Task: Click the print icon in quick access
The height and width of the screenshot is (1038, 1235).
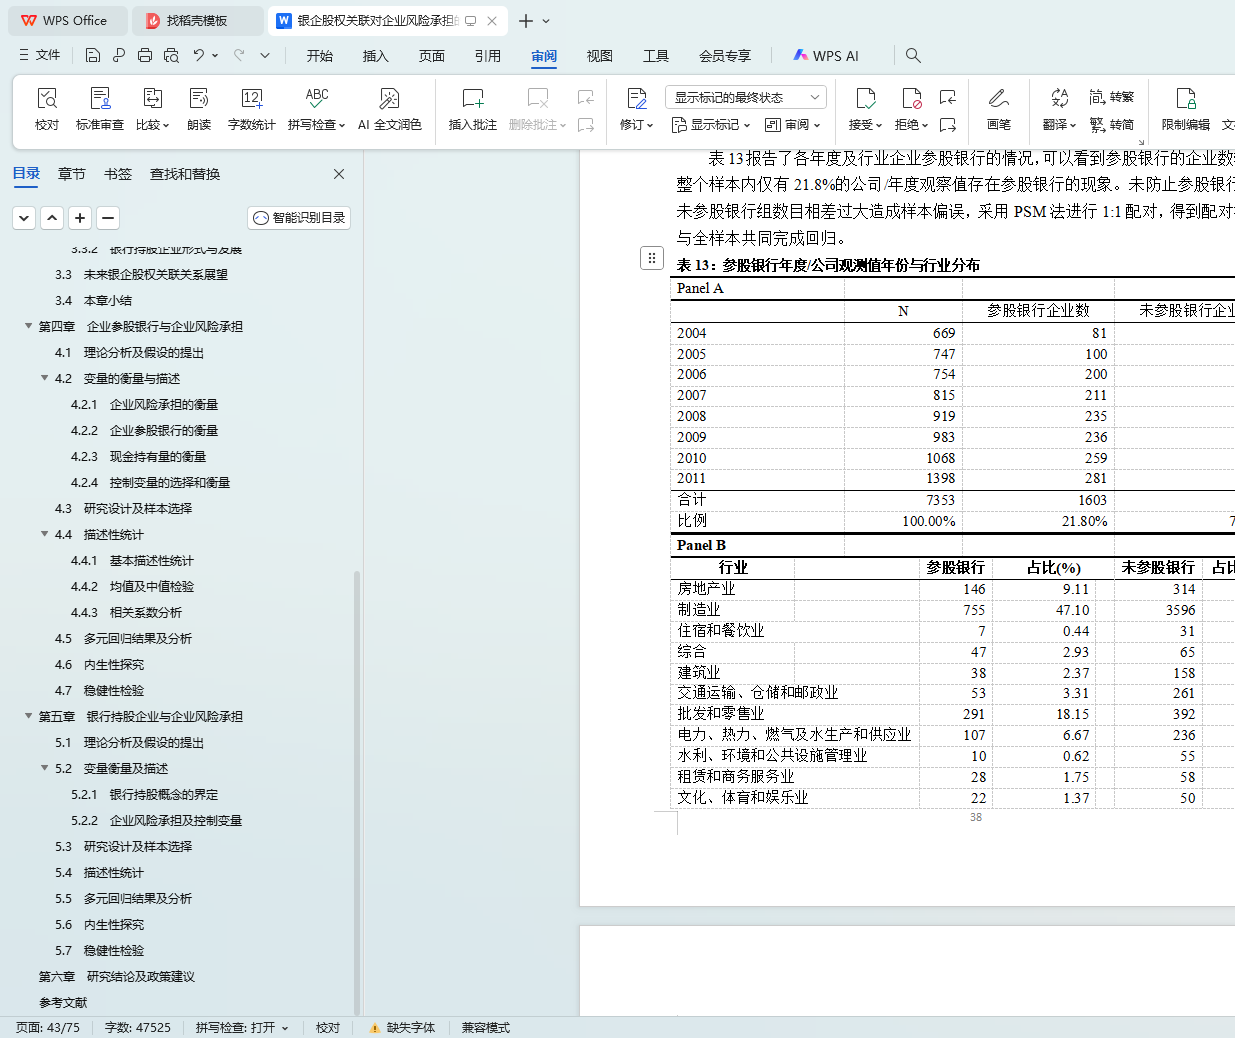Action: (145, 55)
